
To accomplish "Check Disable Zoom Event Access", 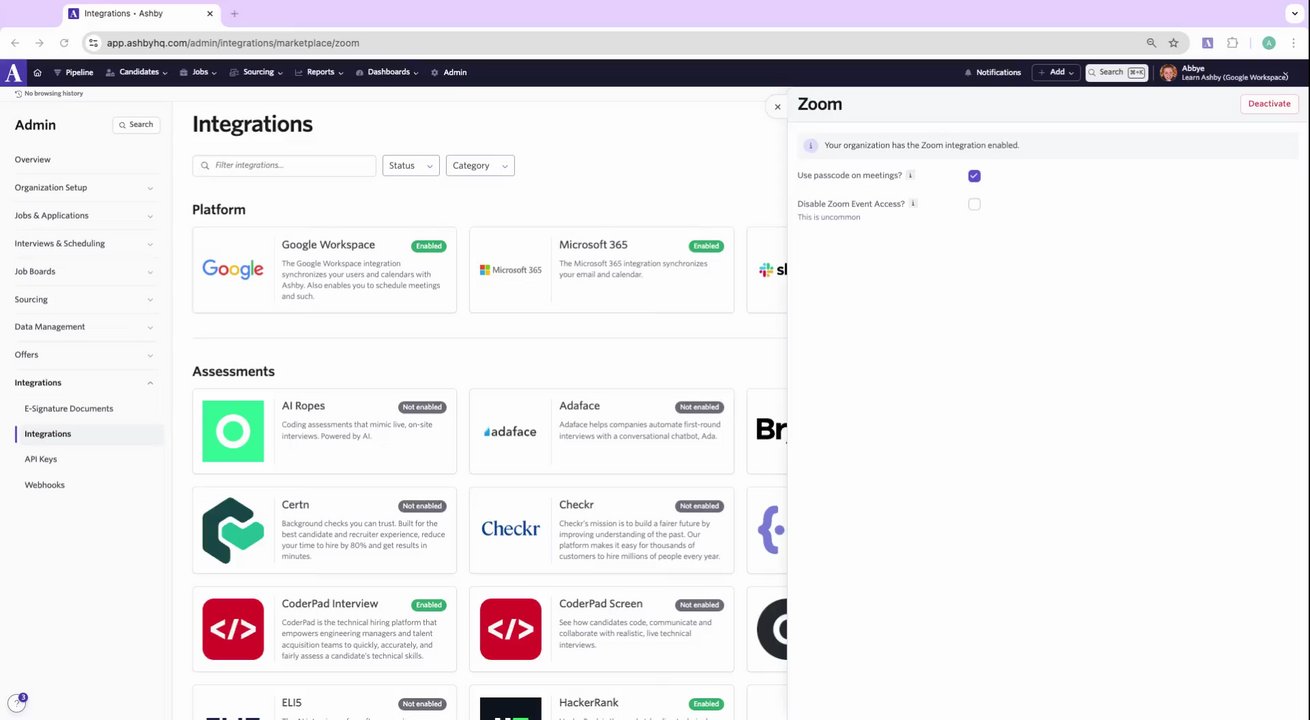I will coord(974,204).
